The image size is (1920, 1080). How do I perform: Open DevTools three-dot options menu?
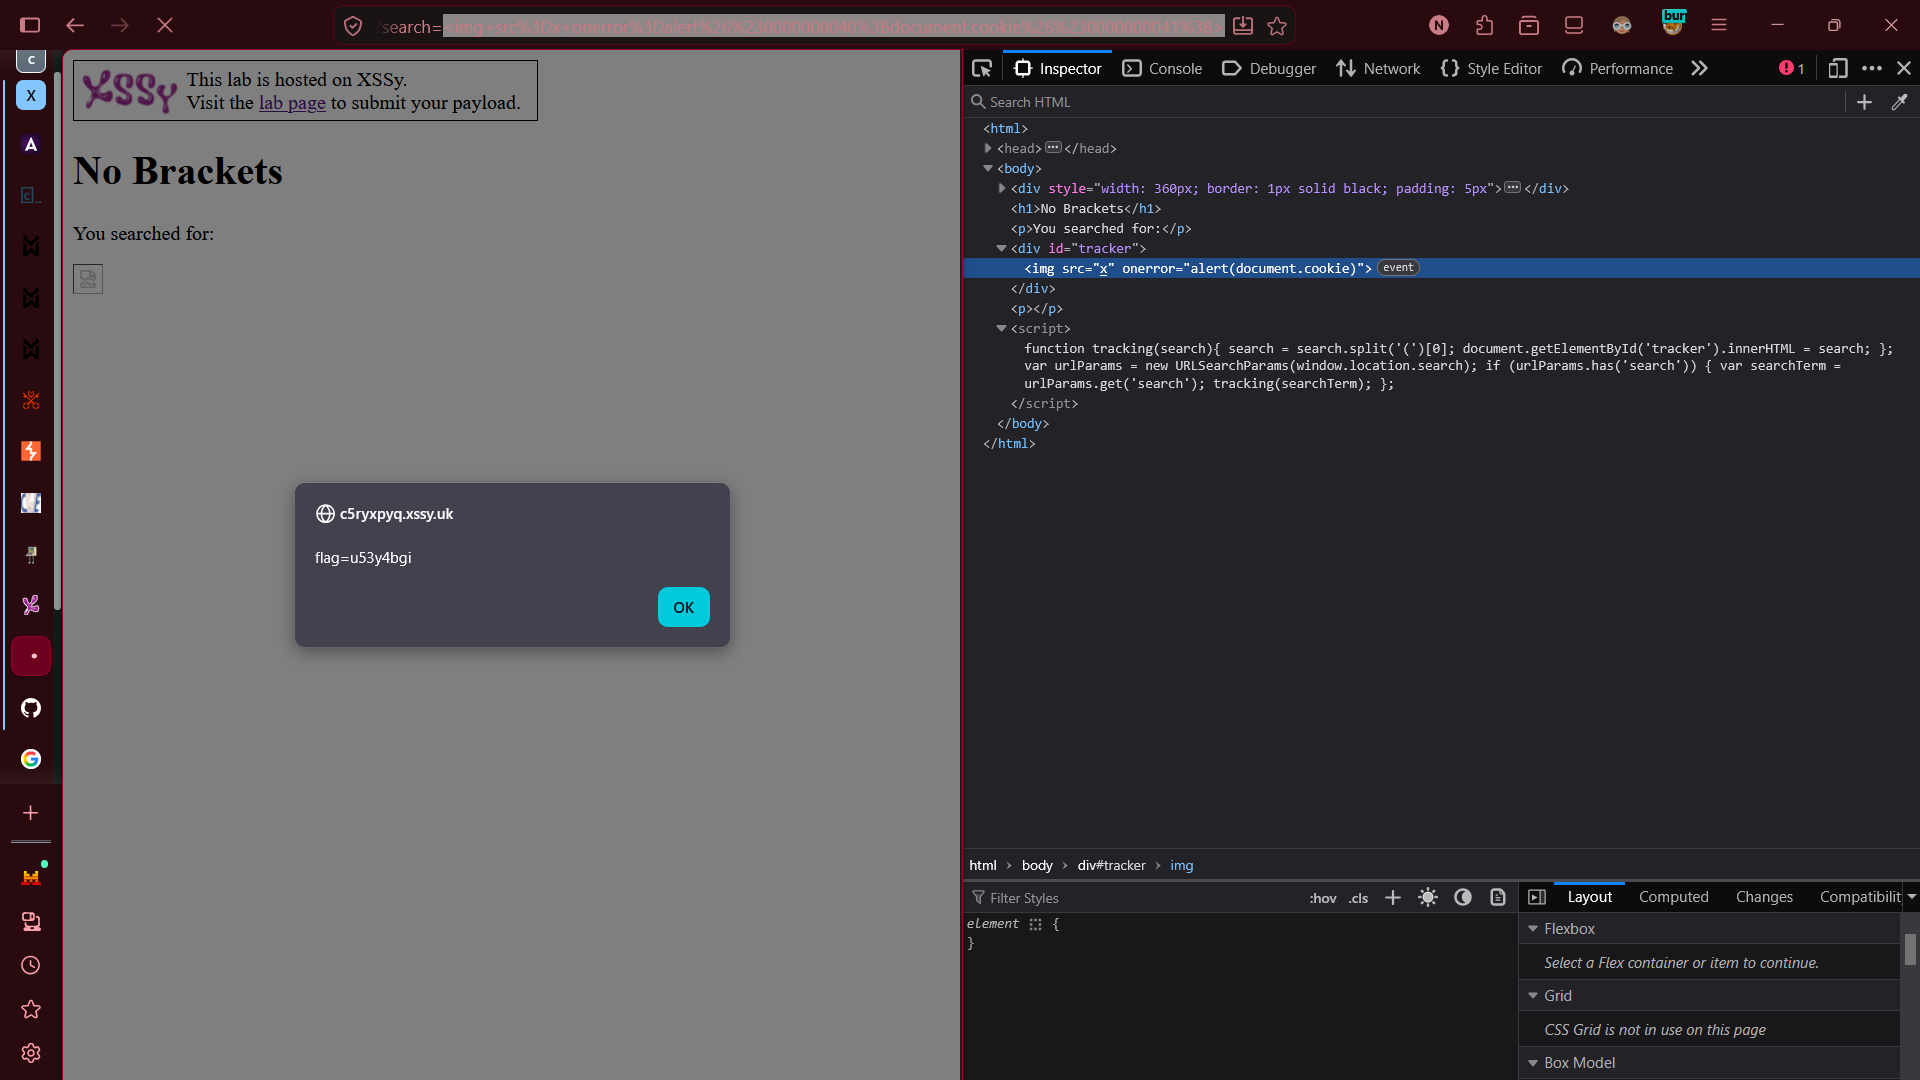pos(1872,68)
